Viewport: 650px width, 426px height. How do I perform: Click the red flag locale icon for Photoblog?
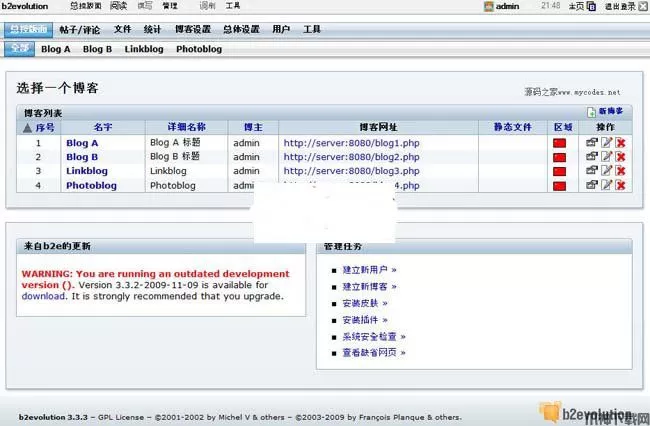click(x=559, y=186)
